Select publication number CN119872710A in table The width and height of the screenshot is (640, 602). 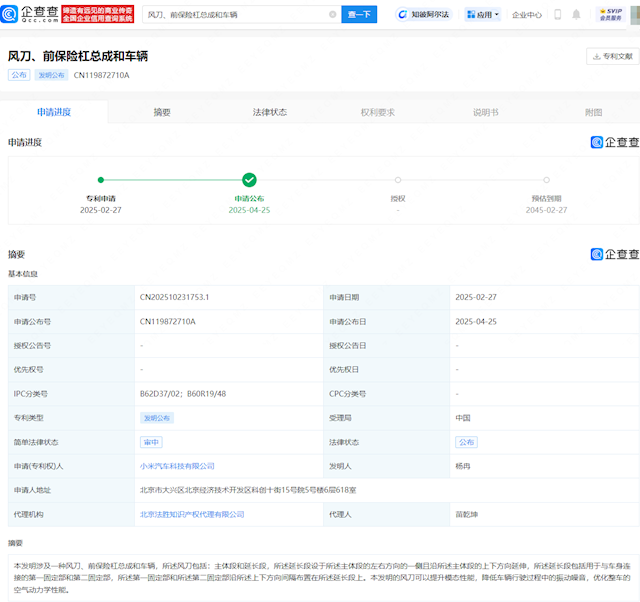pyautogui.click(x=168, y=322)
